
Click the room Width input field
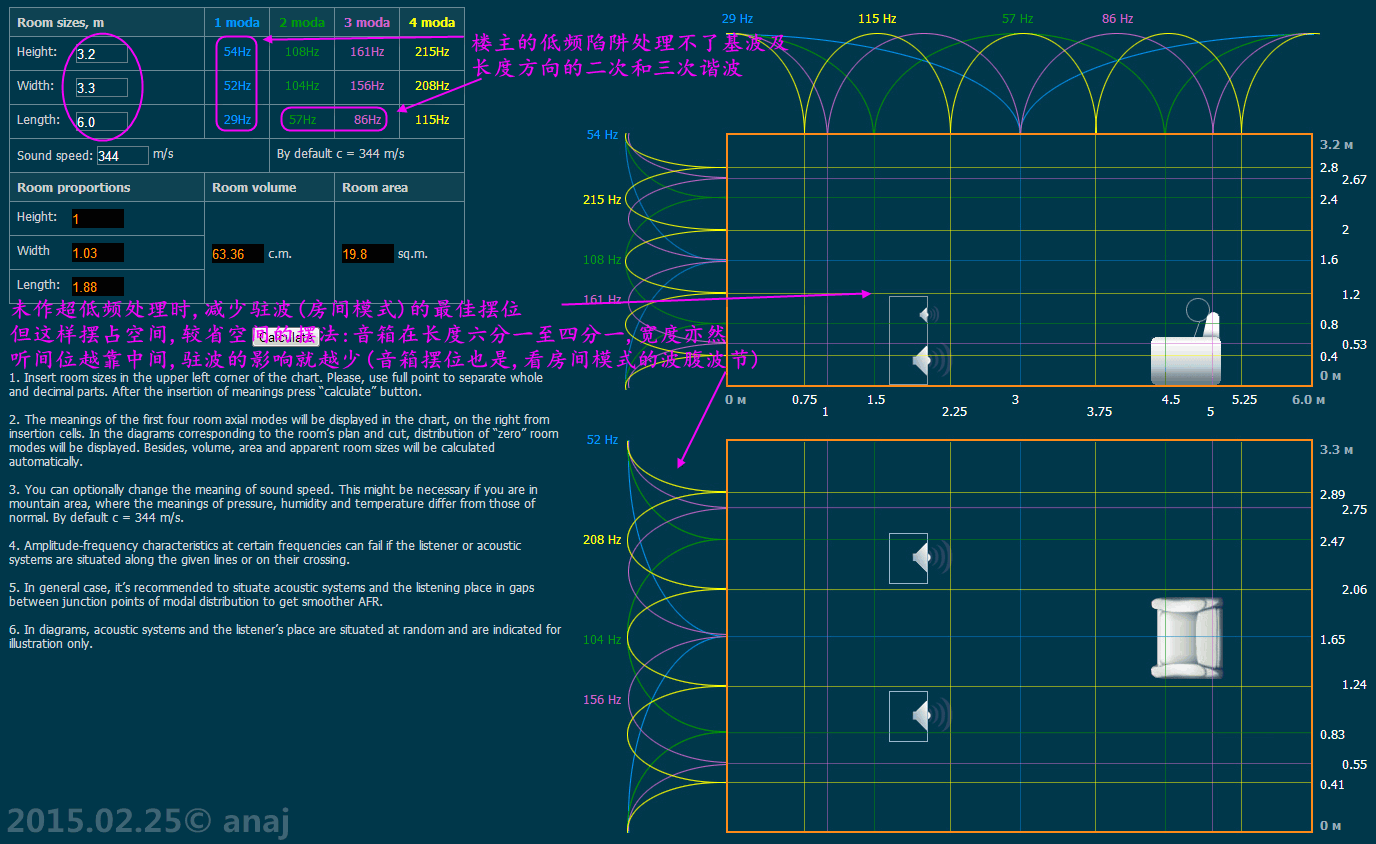pyautogui.click(x=101, y=88)
